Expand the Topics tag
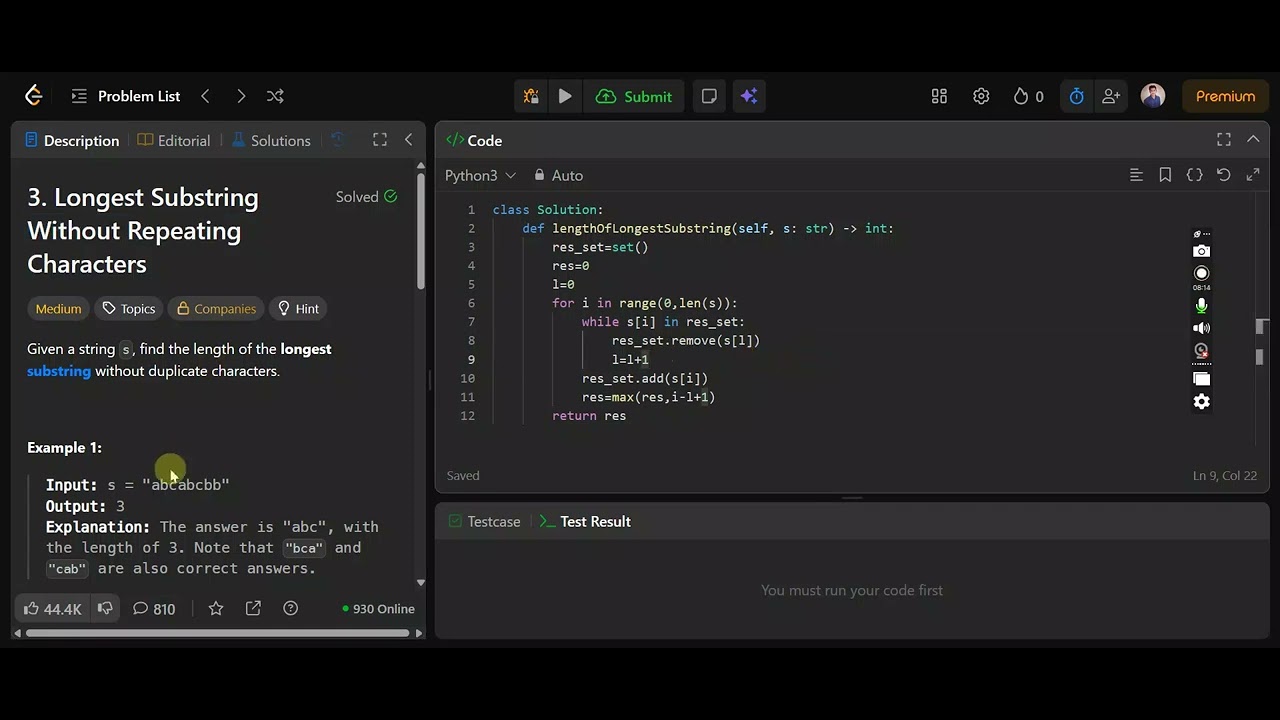Screen dimensions: 1280x720 (129, 308)
